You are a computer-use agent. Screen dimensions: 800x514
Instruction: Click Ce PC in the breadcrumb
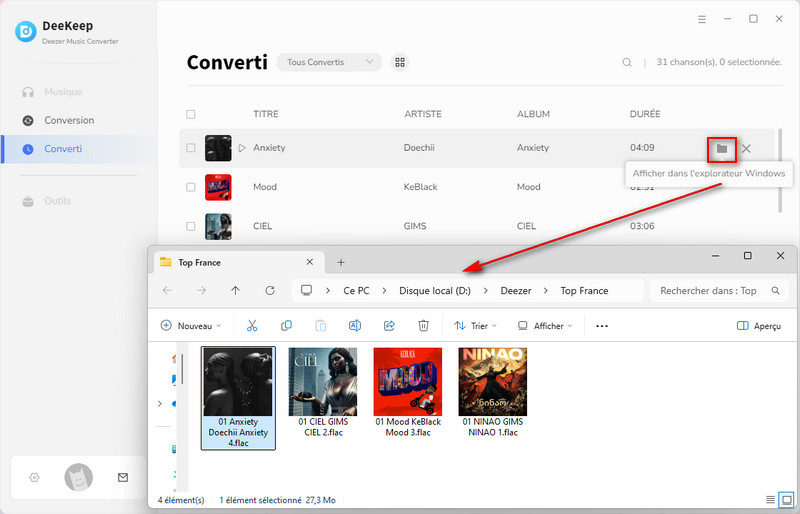[356, 291]
